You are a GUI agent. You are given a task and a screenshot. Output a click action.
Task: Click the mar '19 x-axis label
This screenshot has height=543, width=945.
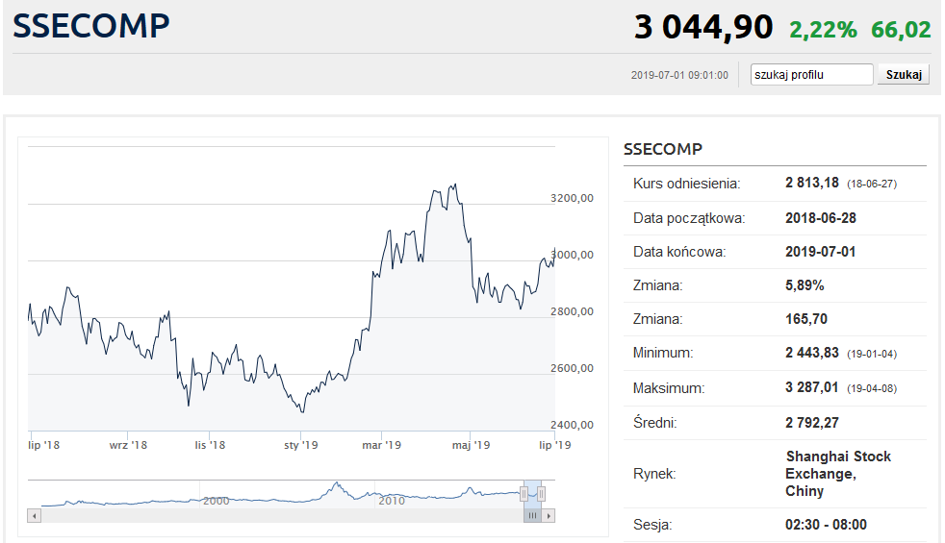point(381,445)
